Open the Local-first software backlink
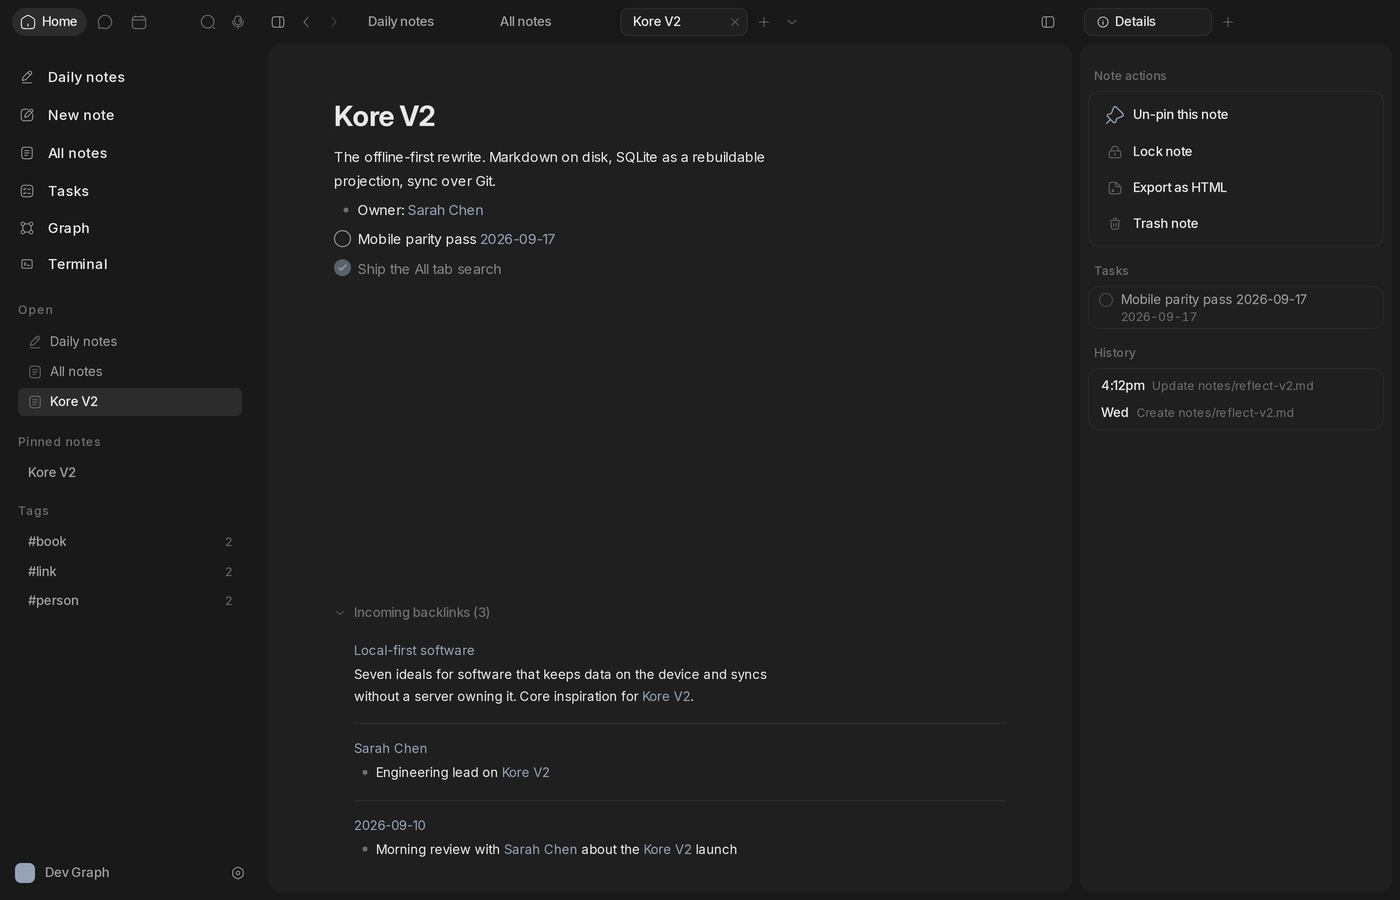This screenshot has height=900, width=1400. pos(414,650)
